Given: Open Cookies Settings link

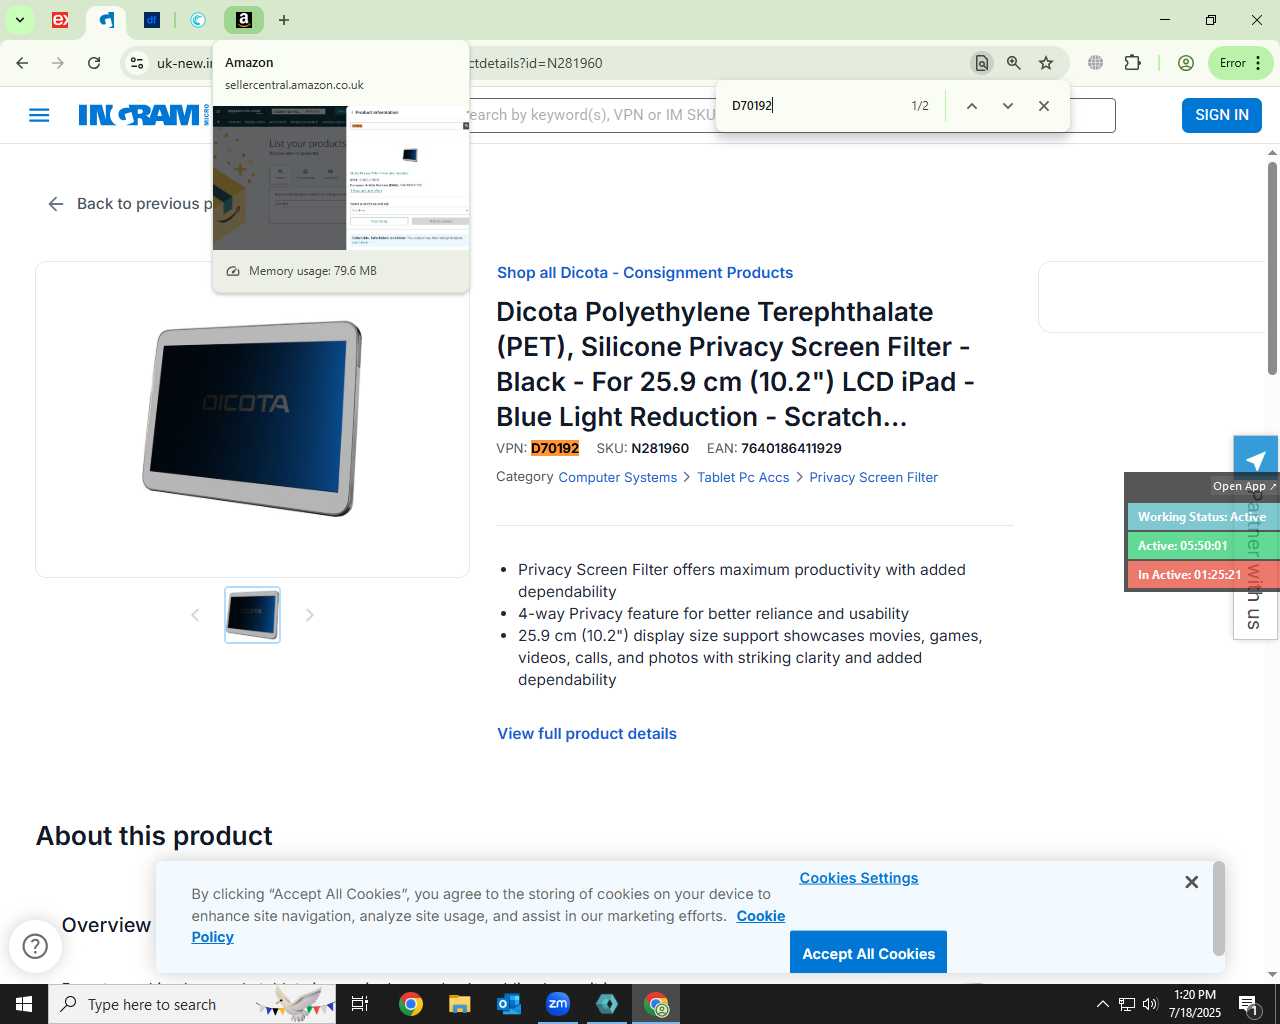Looking at the screenshot, I should [x=859, y=878].
